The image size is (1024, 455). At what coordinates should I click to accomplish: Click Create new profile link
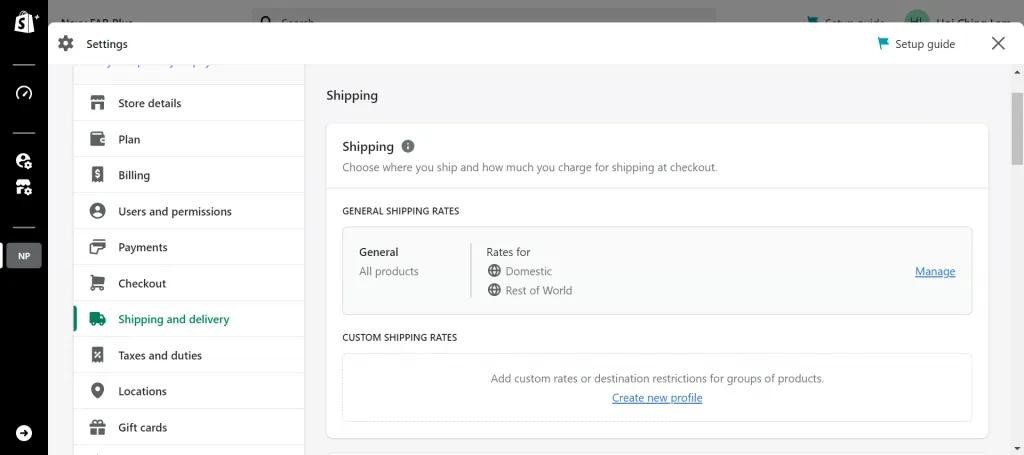coord(657,398)
